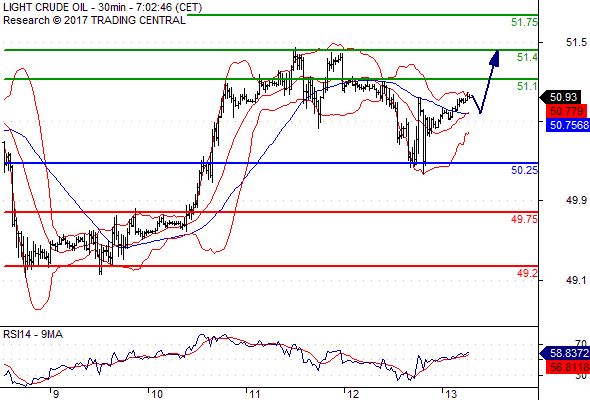Click the 51.5 price axis label
Screen dimensions: 590x400
pos(576,42)
